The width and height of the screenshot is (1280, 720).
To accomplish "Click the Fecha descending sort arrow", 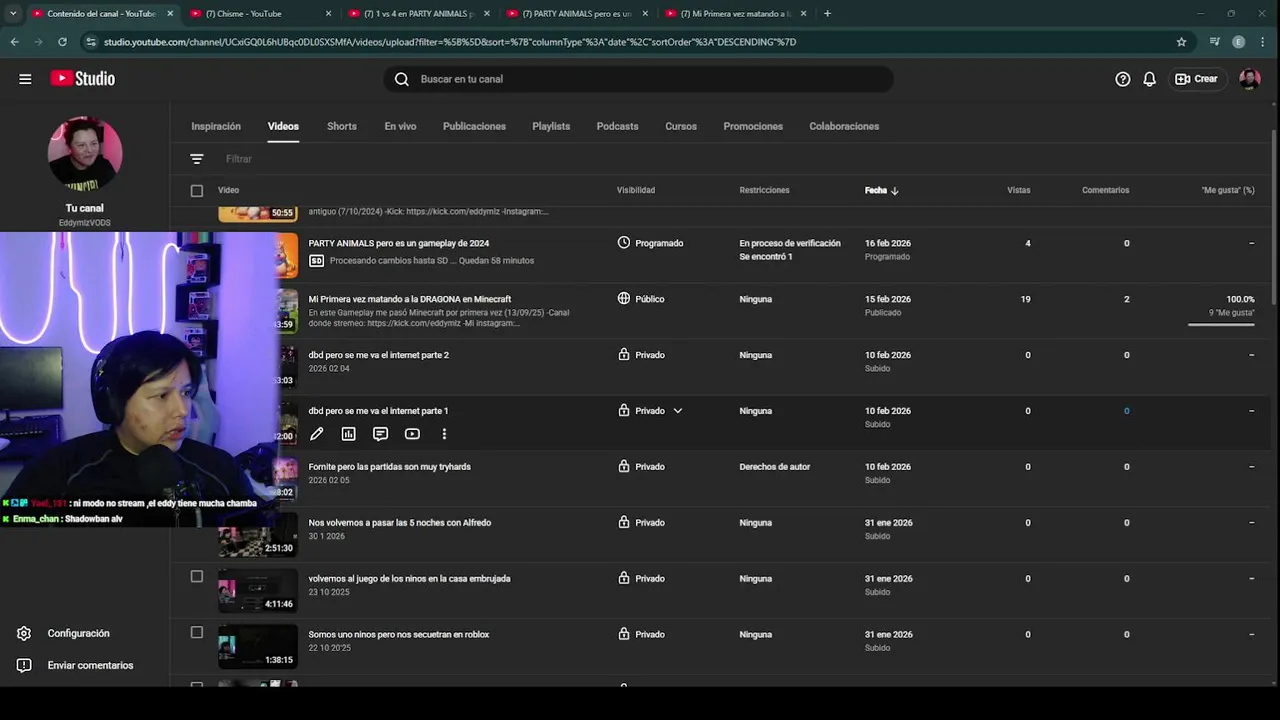I will (894, 190).
